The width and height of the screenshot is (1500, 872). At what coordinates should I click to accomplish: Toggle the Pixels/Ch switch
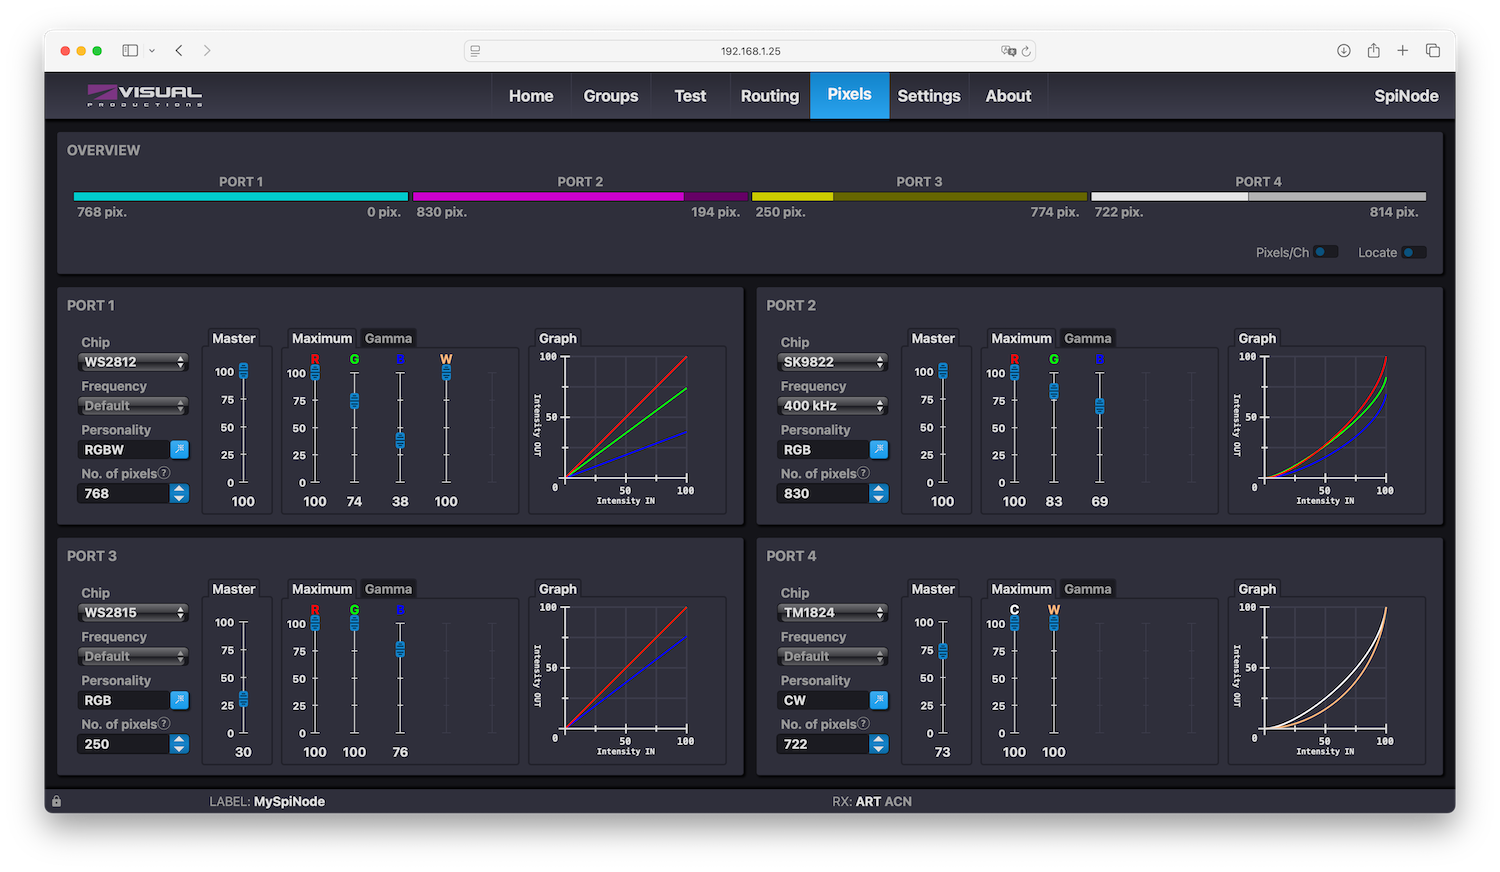1326,252
